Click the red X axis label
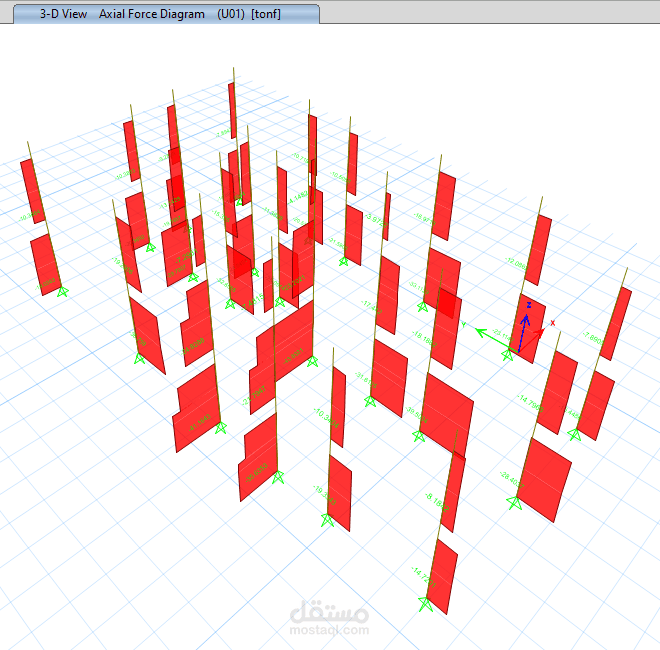The image size is (660, 650). pos(553,323)
